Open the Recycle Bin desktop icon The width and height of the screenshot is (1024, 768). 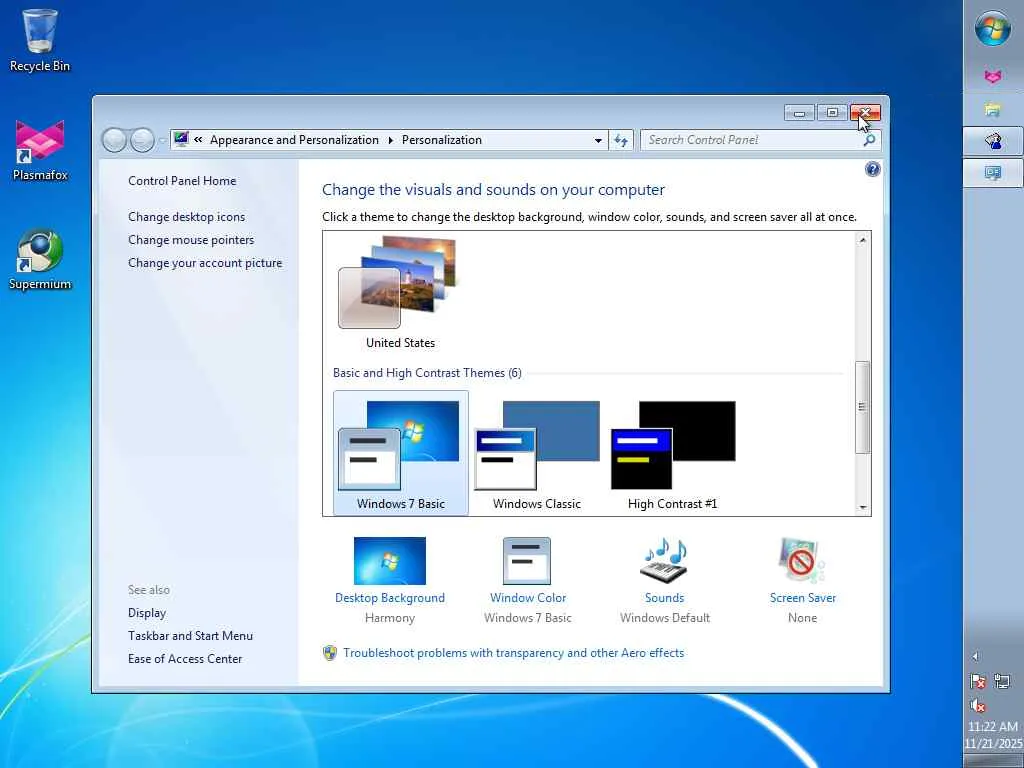pyautogui.click(x=39, y=40)
